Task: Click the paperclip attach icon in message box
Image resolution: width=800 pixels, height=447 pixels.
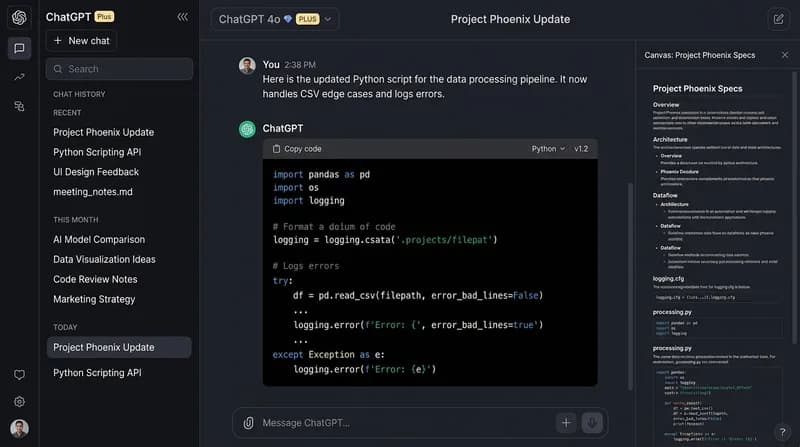Action: (x=248, y=423)
